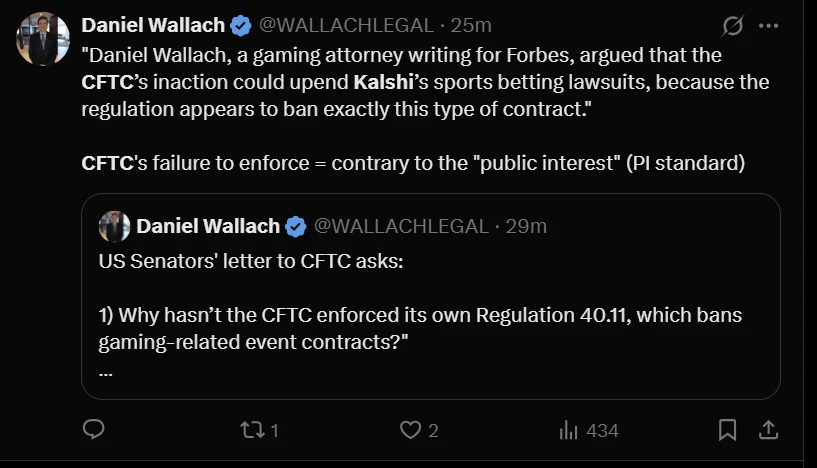817x468 pixels.
Task: Open the Daniel Wallach author name link
Action: pyautogui.click(x=153, y=24)
